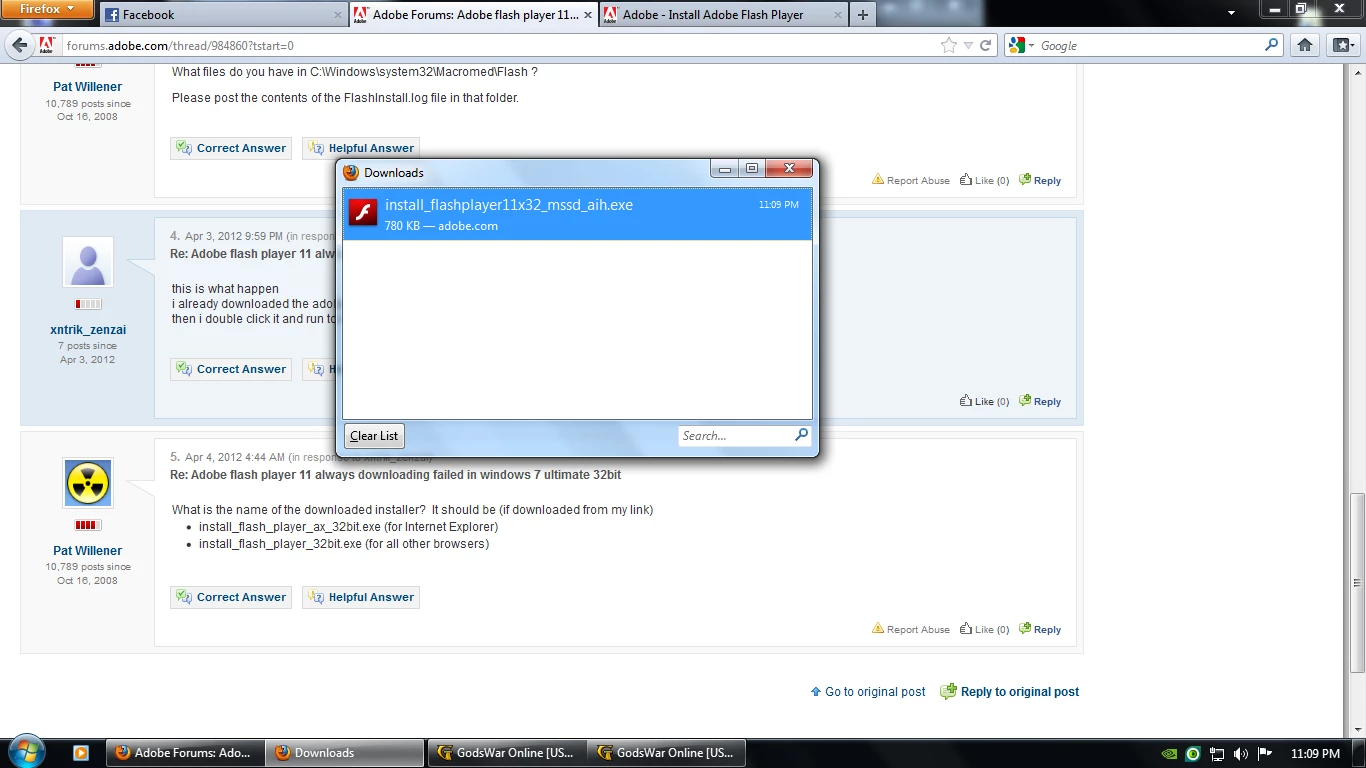Mark post 4 as Correct Answer

point(231,369)
